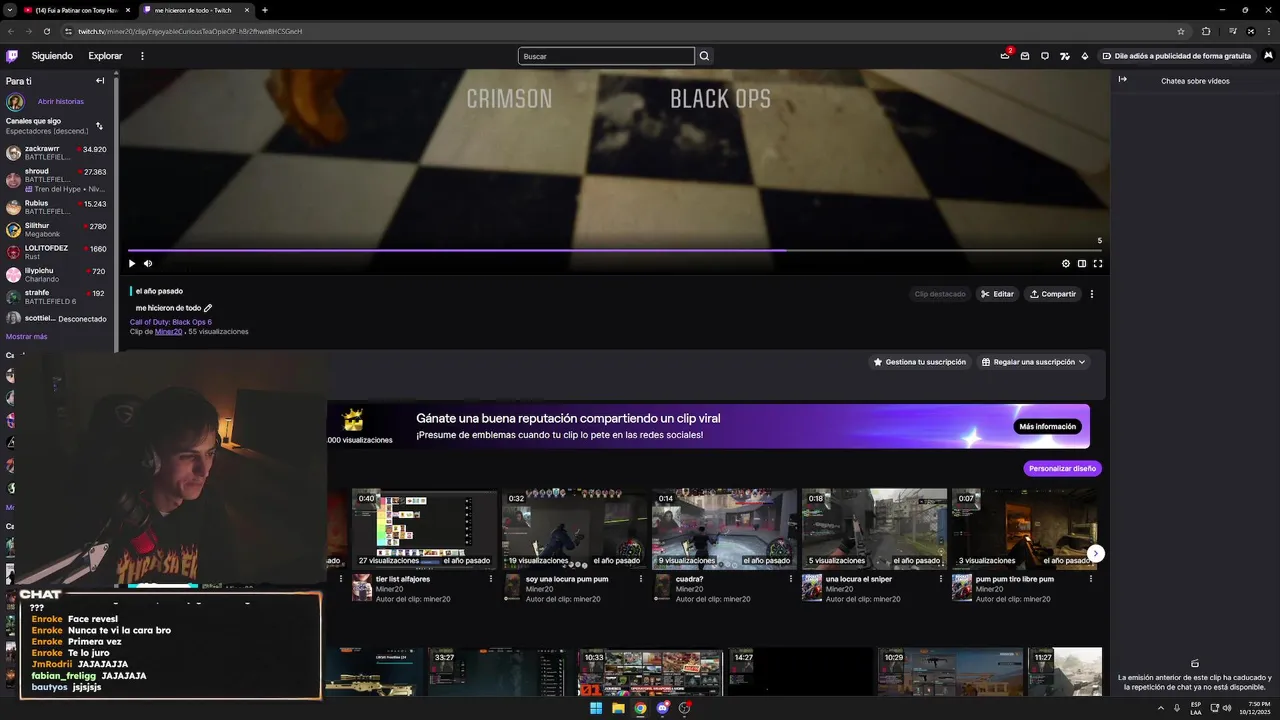Sort followed channels by viewers
Screen dimensions: 1280x720
(x=99, y=126)
